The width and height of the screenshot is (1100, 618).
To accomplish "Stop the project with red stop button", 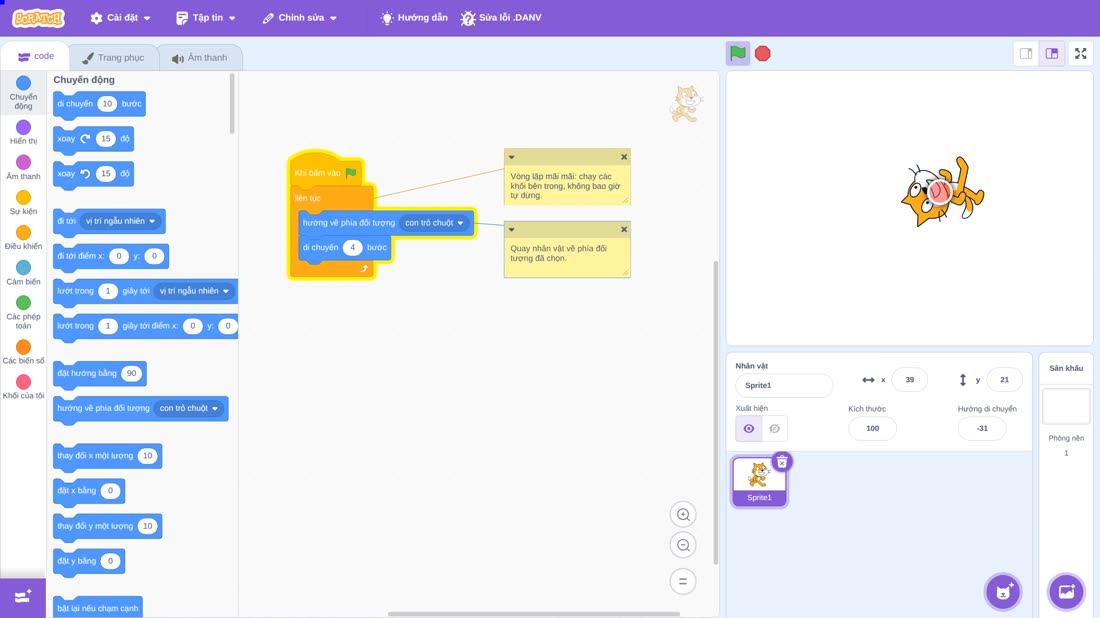I will [763, 53].
